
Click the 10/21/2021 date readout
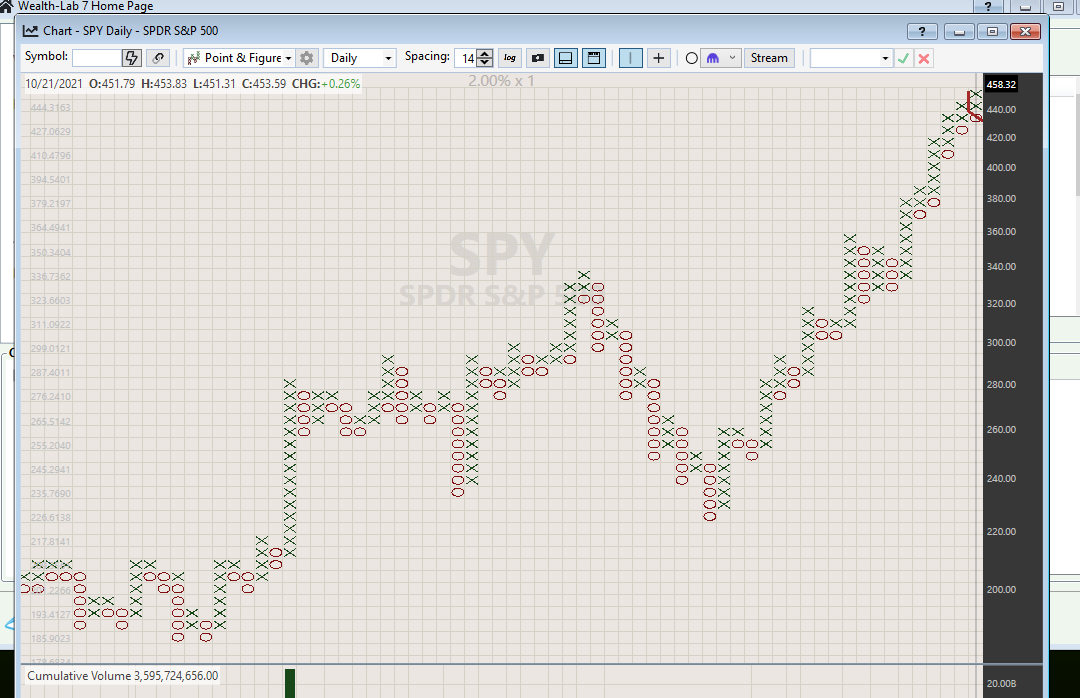tap(54, 84)
